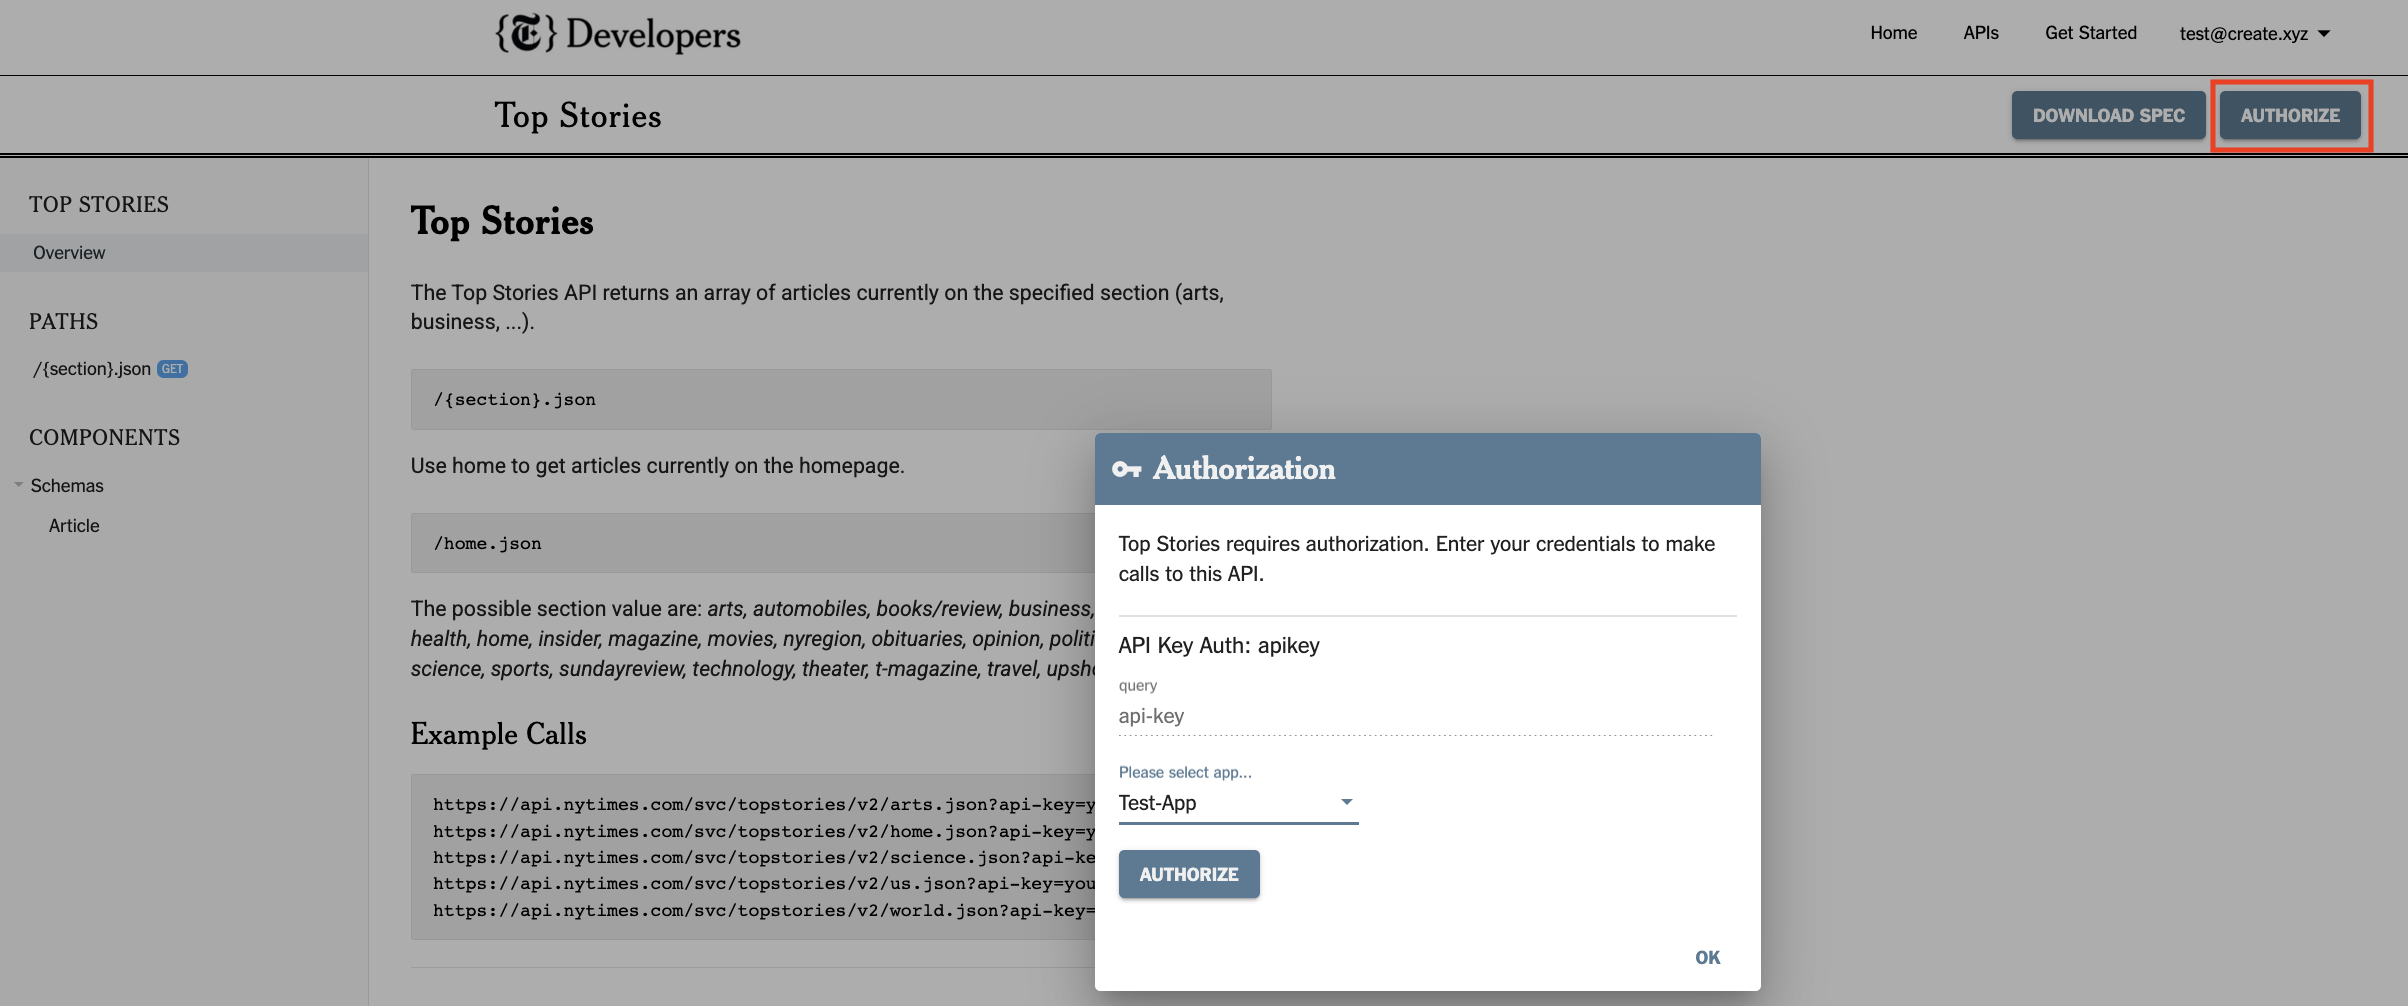
Task: Click the PATHS sidebar heading
Action: (x=63, y=321)
